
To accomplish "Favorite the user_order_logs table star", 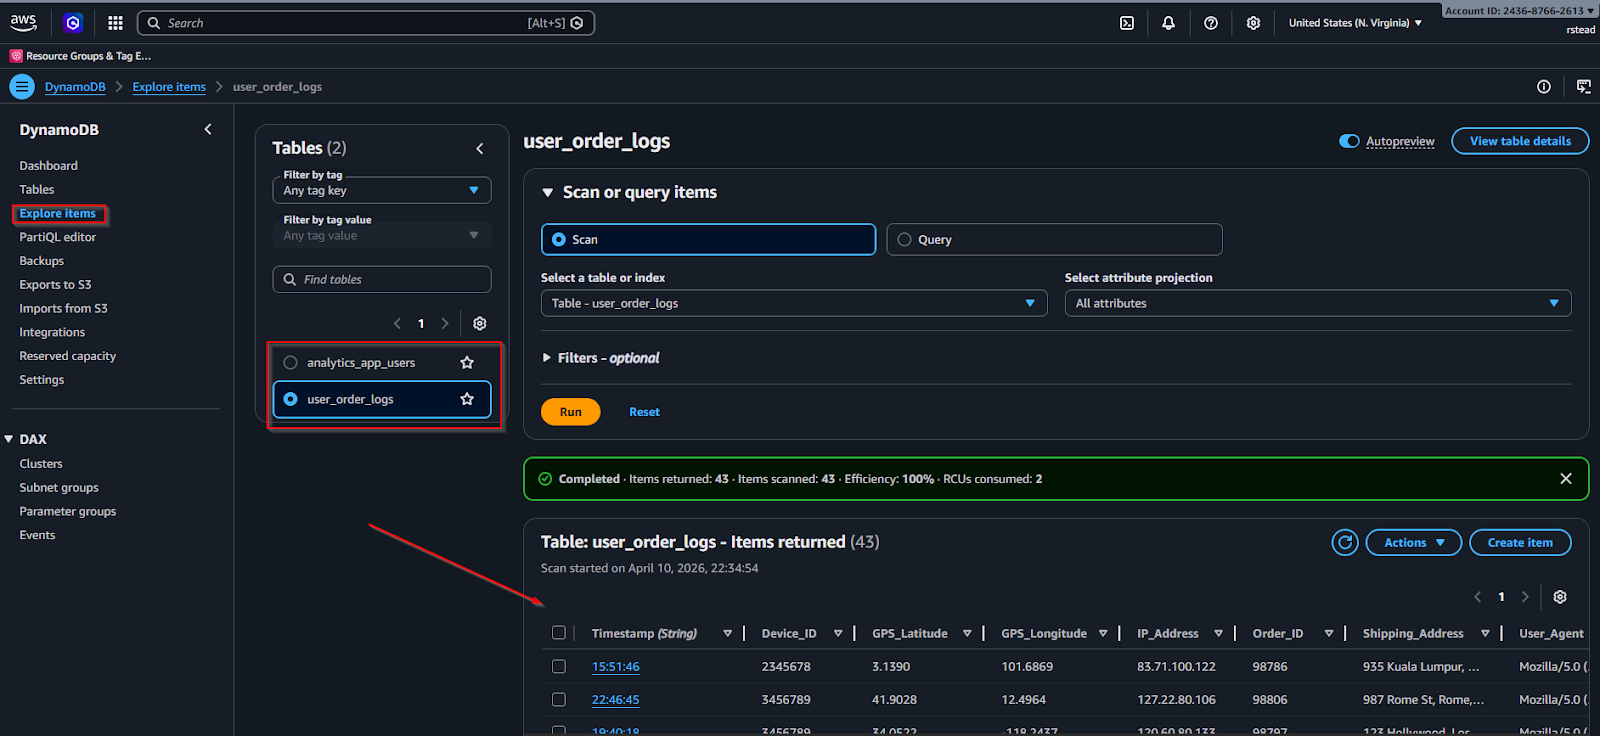I will tap(467, 399).
